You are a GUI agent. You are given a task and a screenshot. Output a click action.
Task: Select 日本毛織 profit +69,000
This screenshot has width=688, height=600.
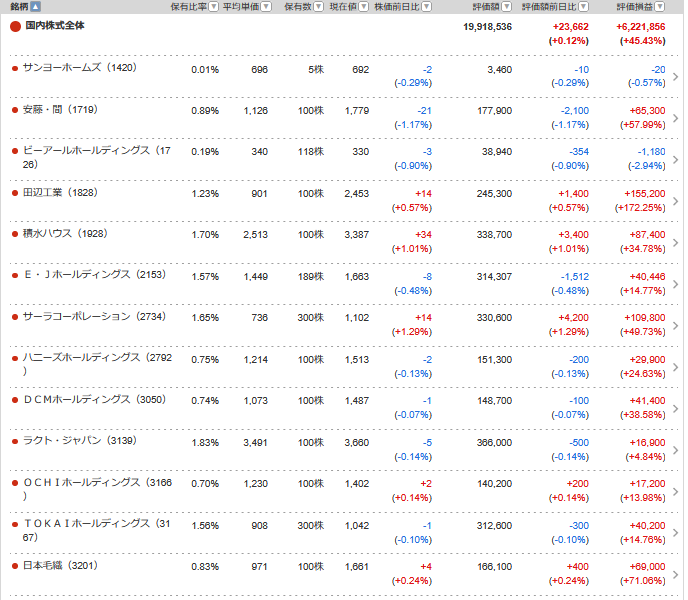(x=647, y=567)
